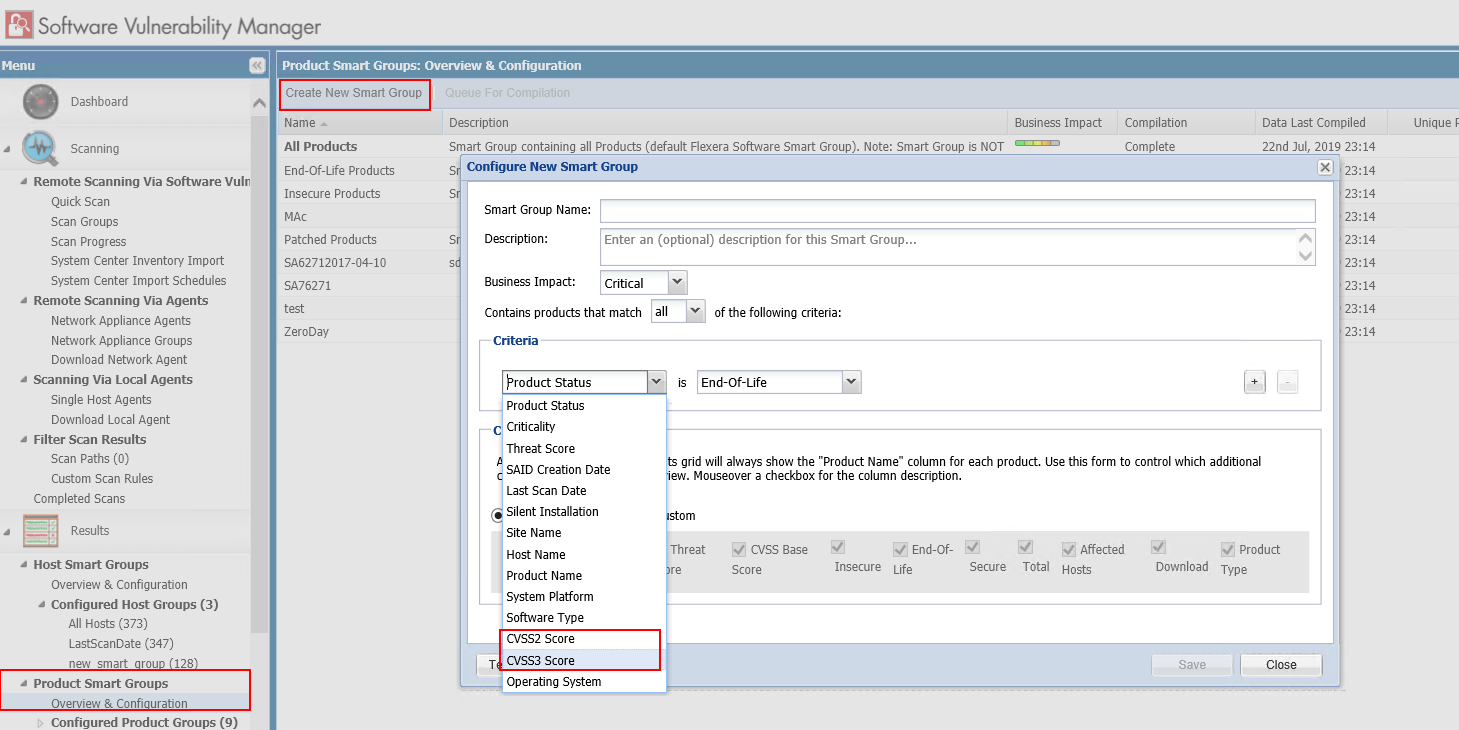
Task: Click the Description text area
Action: pos(948,247)
